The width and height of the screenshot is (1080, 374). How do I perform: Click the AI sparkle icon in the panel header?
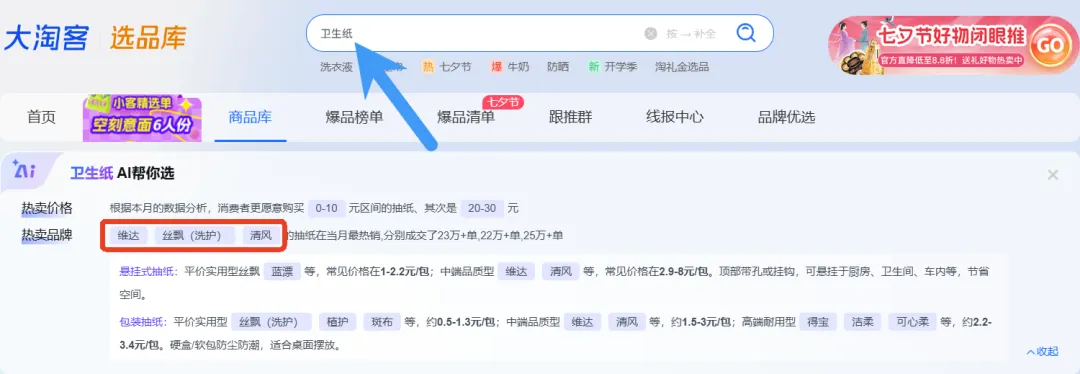[24, 170]
